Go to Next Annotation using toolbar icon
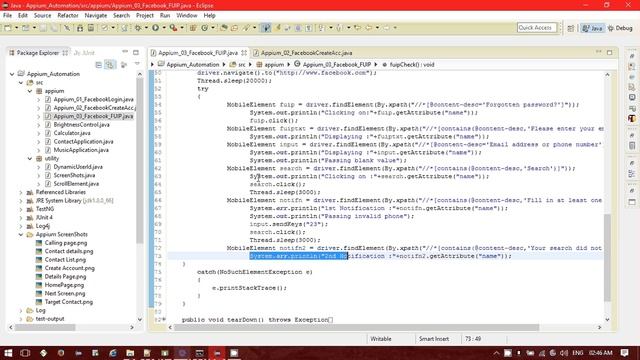 click(322, 28)
